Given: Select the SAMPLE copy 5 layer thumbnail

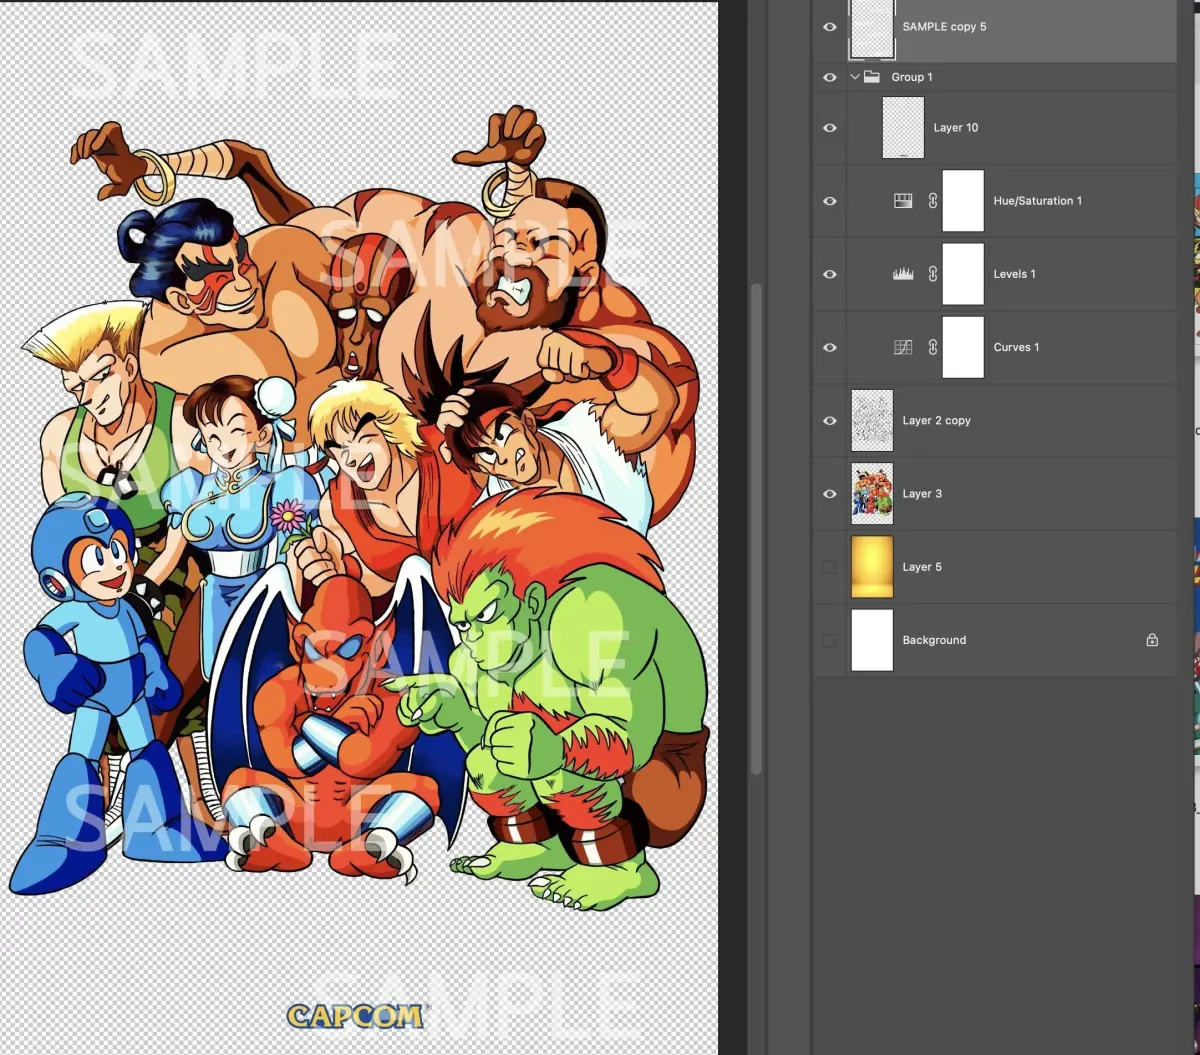Looking at the screenshot, I should (872, 28).
